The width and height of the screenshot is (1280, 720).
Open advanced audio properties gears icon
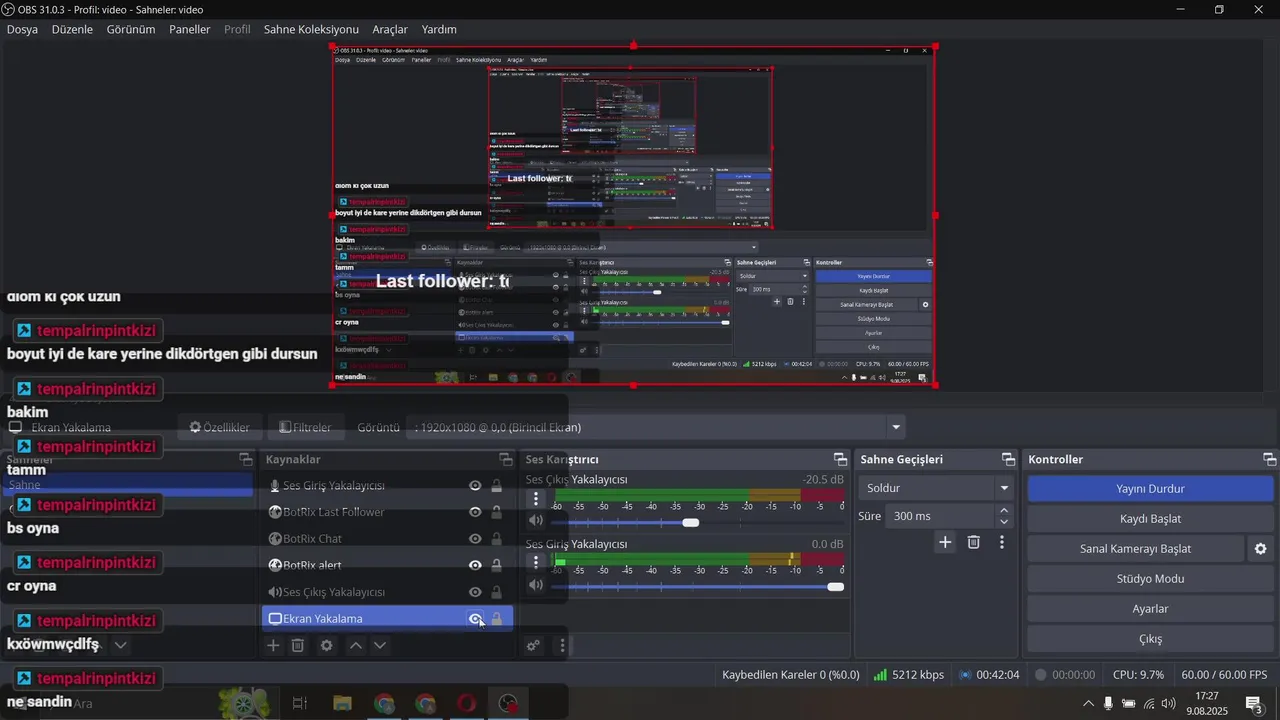pos(534,646)
